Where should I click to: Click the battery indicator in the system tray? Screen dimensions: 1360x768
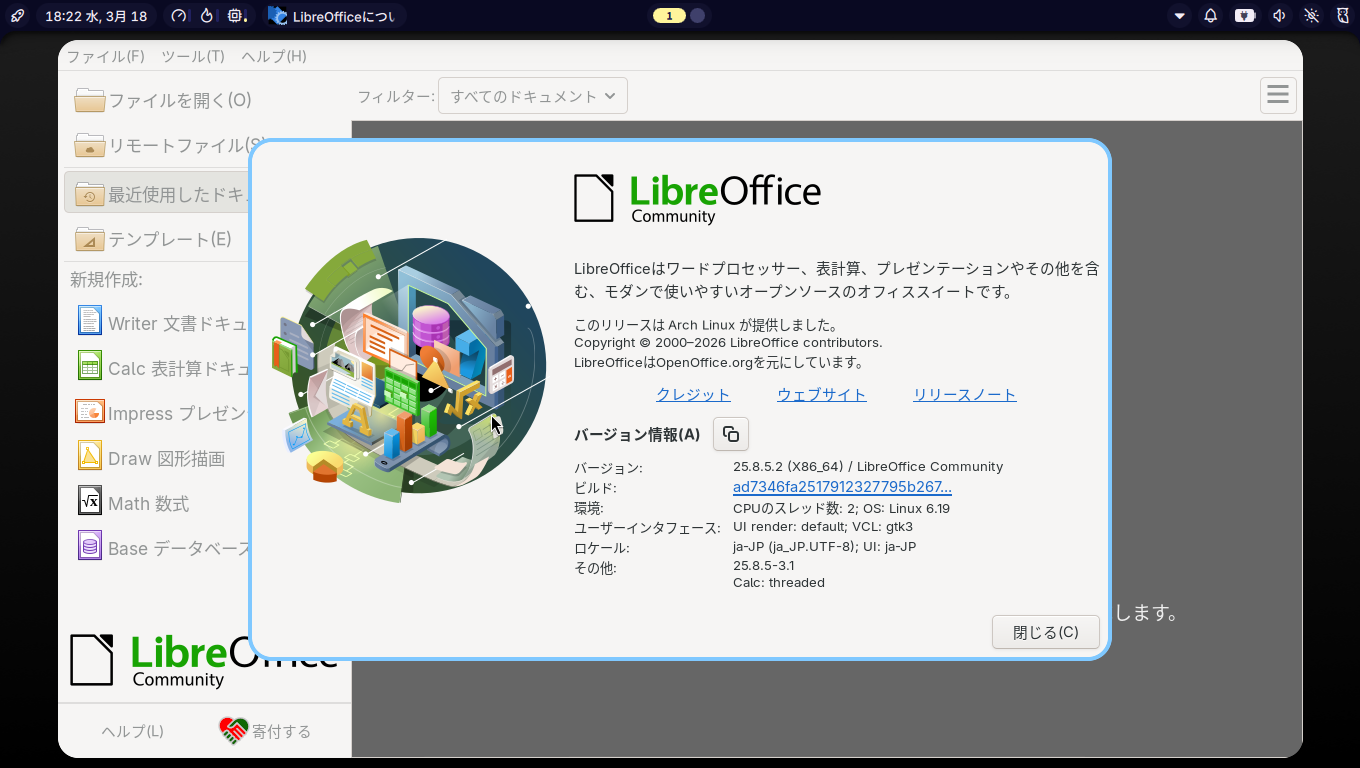[1244, 16]
